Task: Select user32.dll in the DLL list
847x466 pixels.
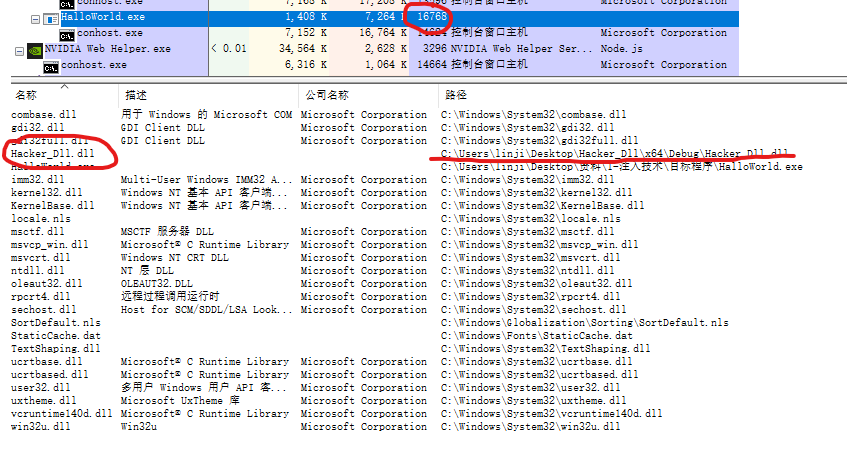Action: pyautogui.click(x=41, y=387)
